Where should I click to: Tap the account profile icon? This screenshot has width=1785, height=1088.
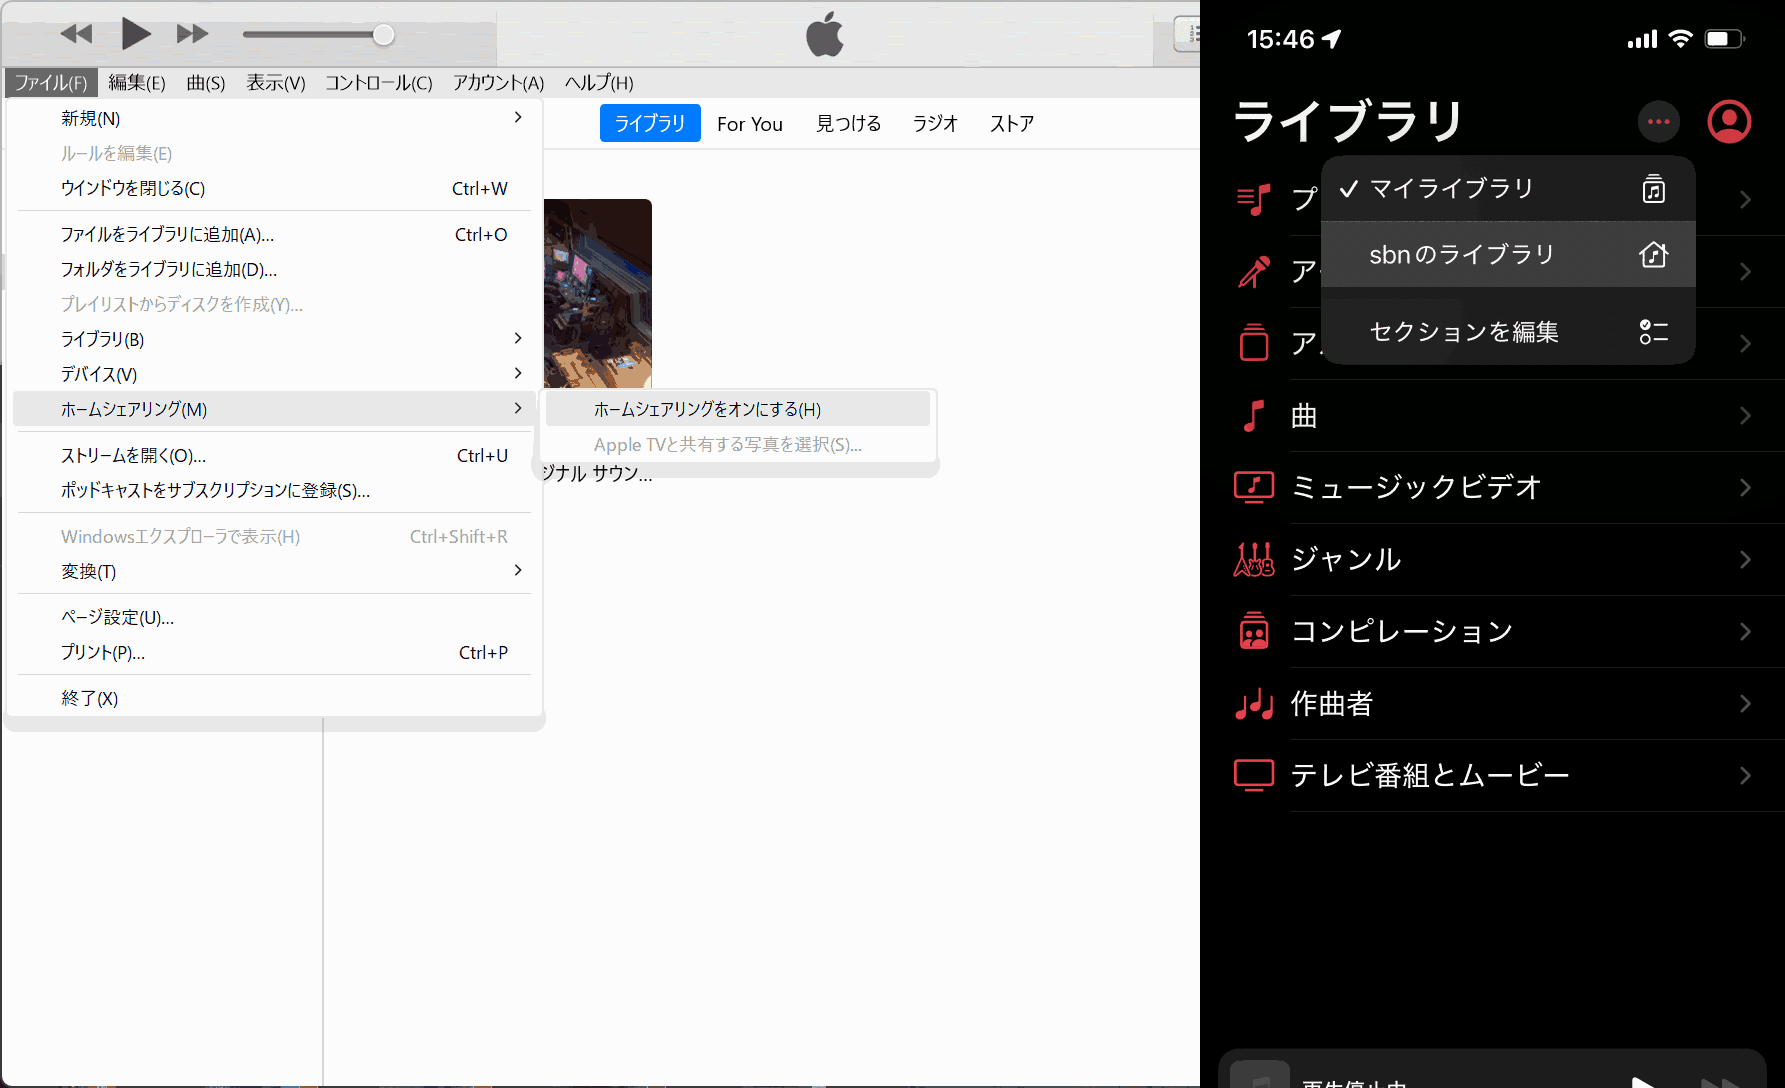coord(1729,121)
